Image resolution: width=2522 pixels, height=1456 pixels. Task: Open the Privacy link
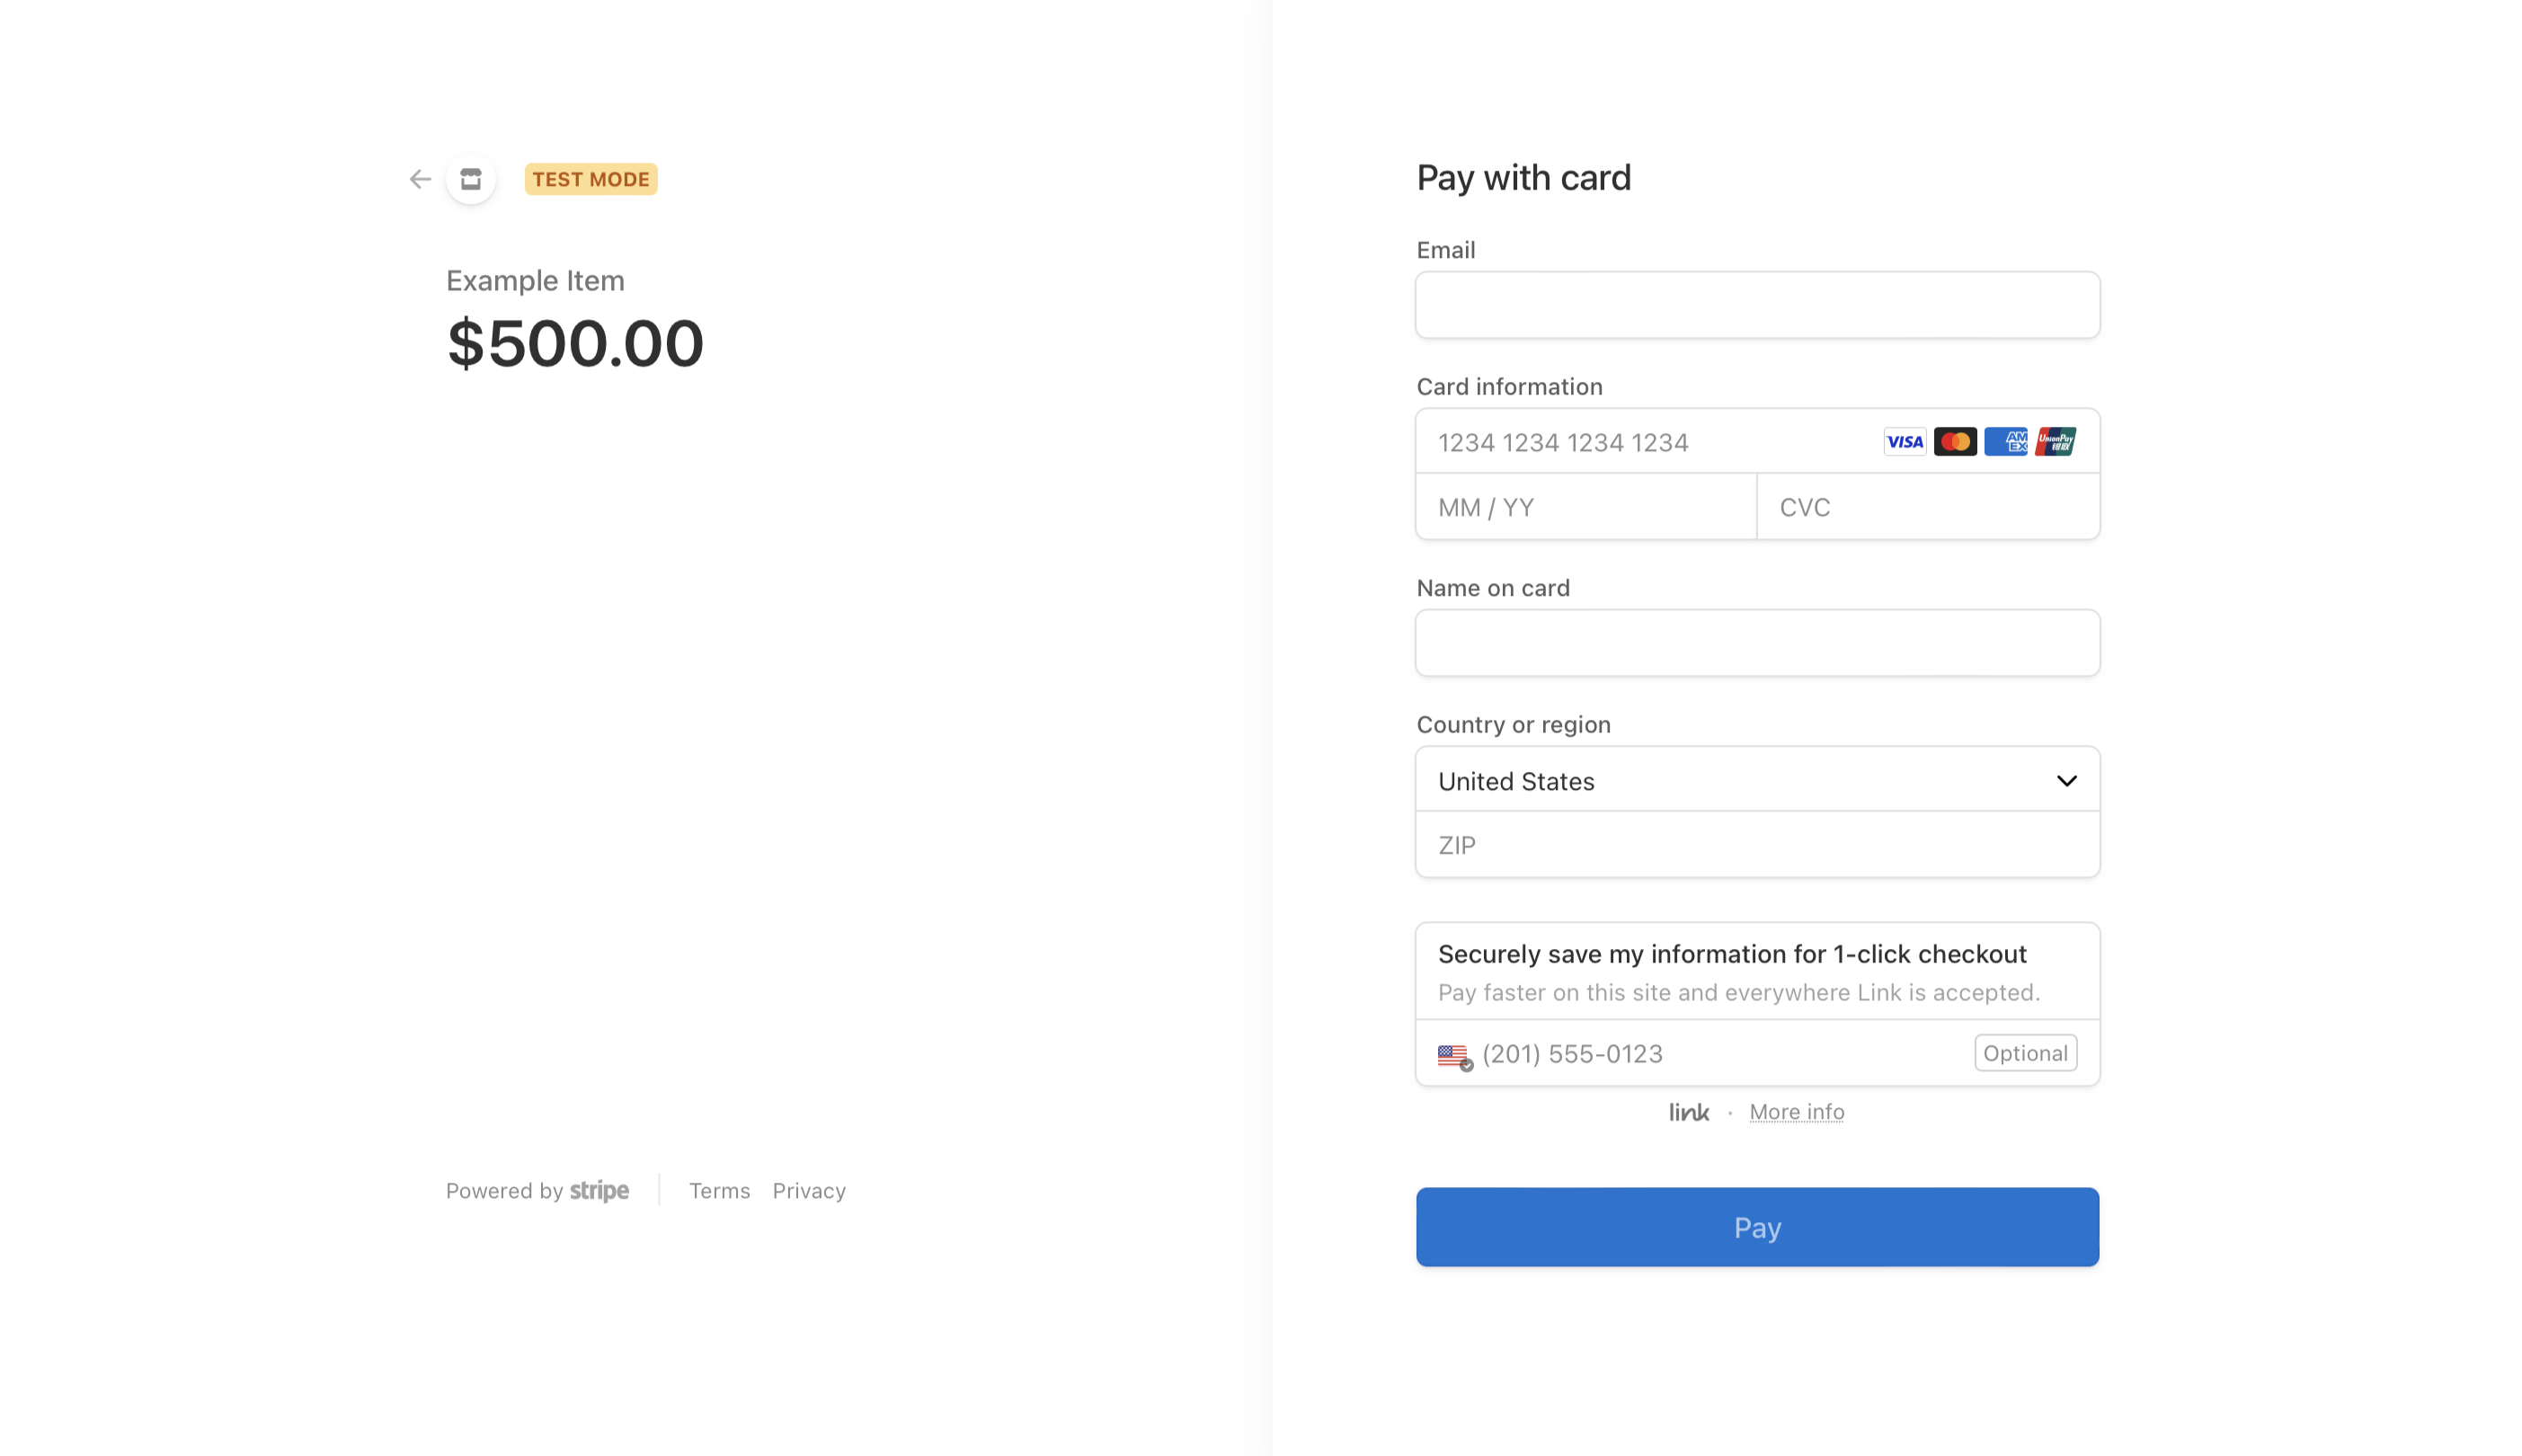tap(809, 1190)
